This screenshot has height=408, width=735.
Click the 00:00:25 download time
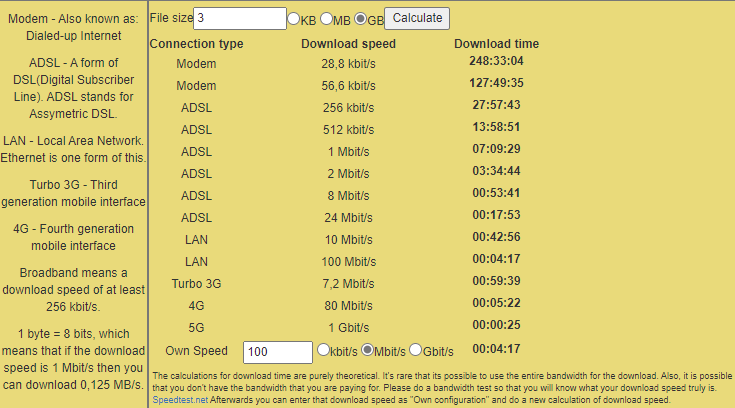(496, 325)
